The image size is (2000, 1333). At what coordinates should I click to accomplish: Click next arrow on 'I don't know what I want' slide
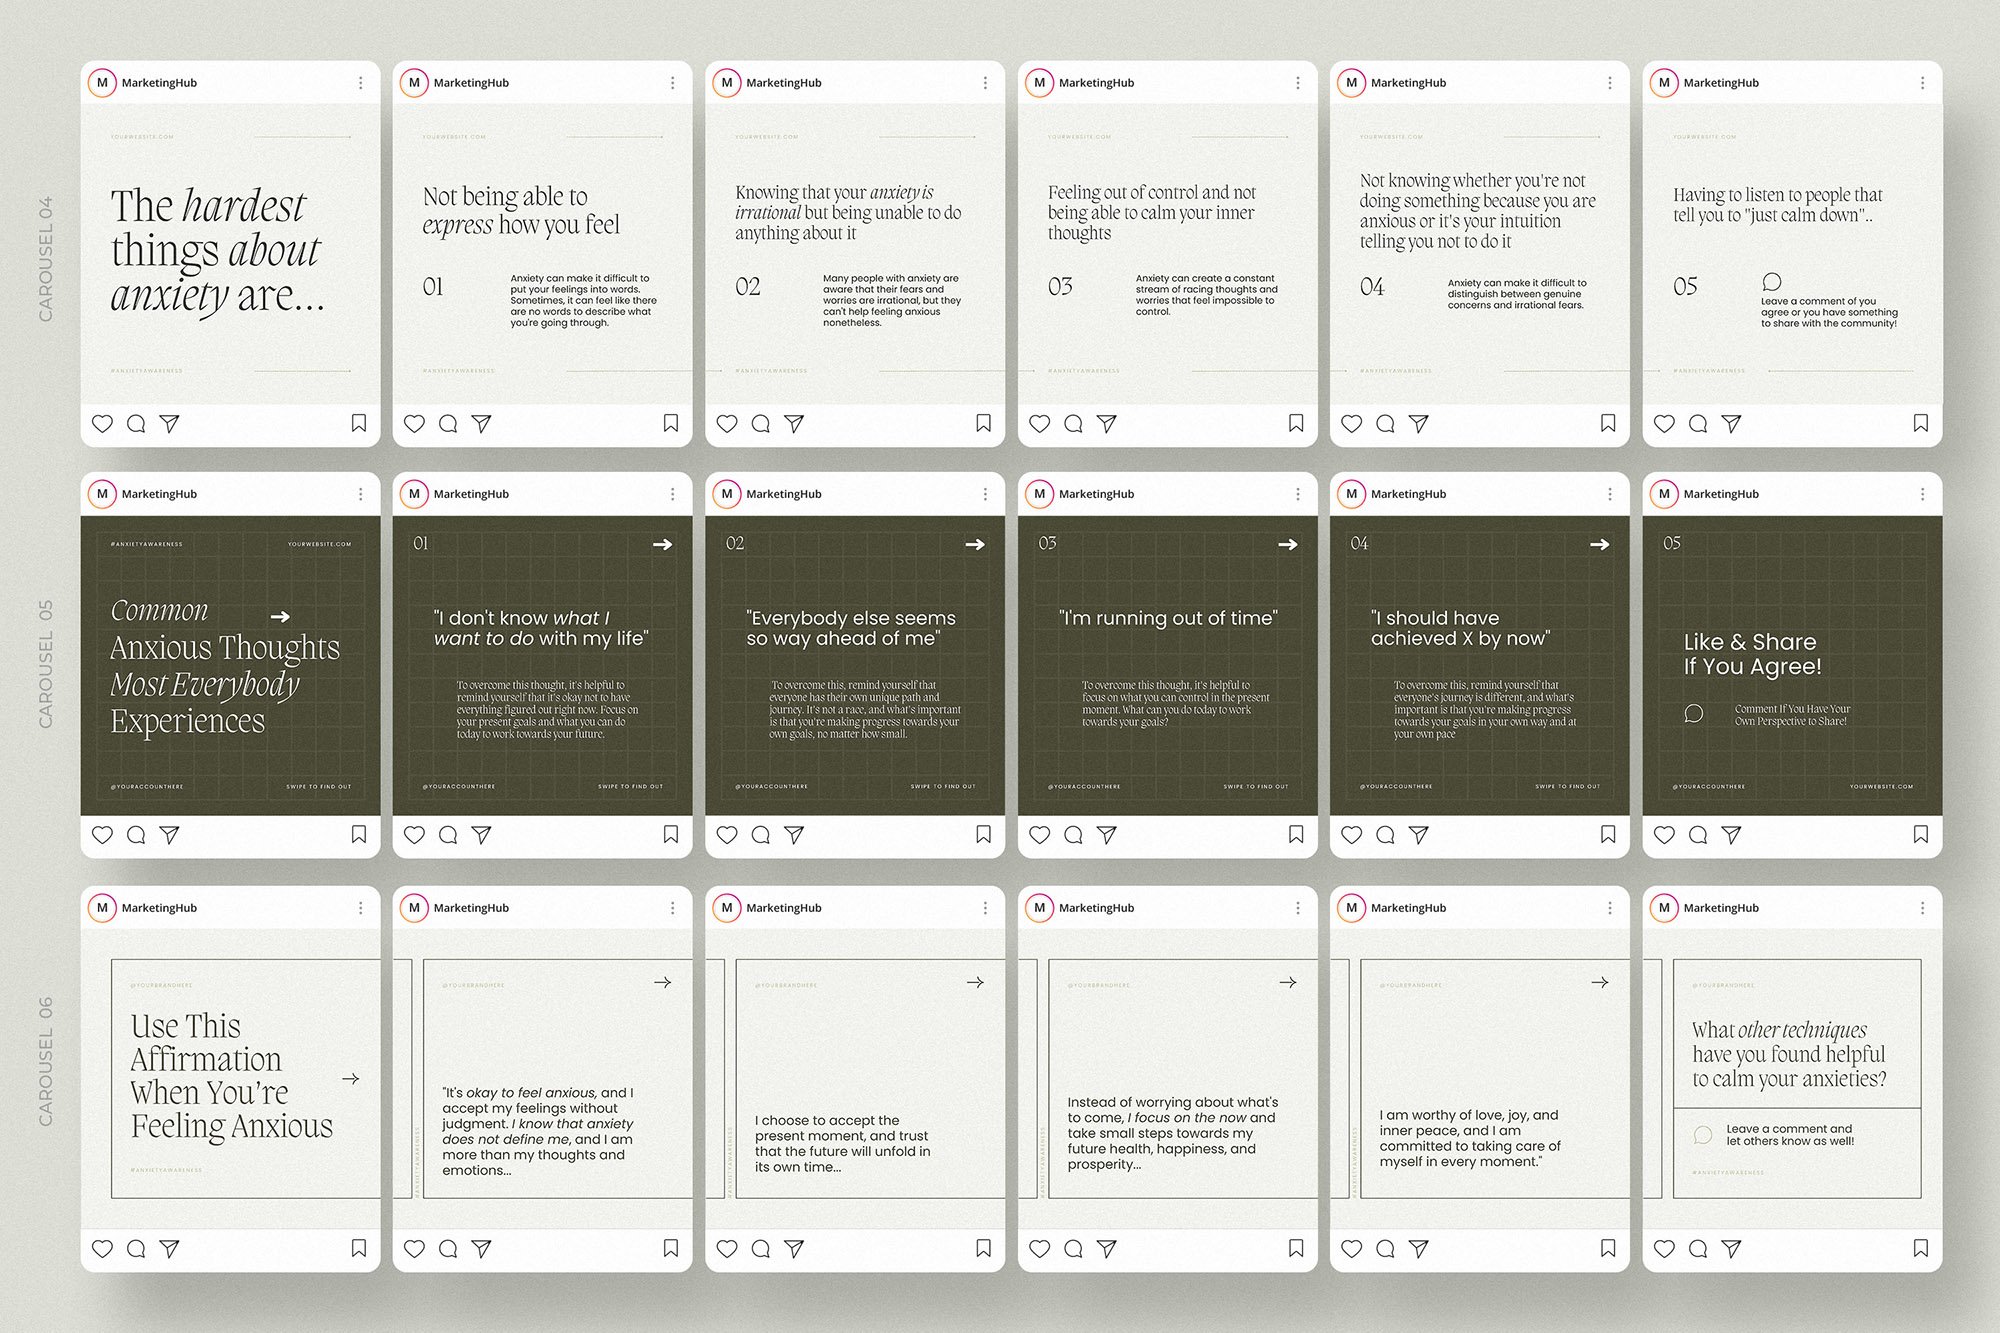662,545
